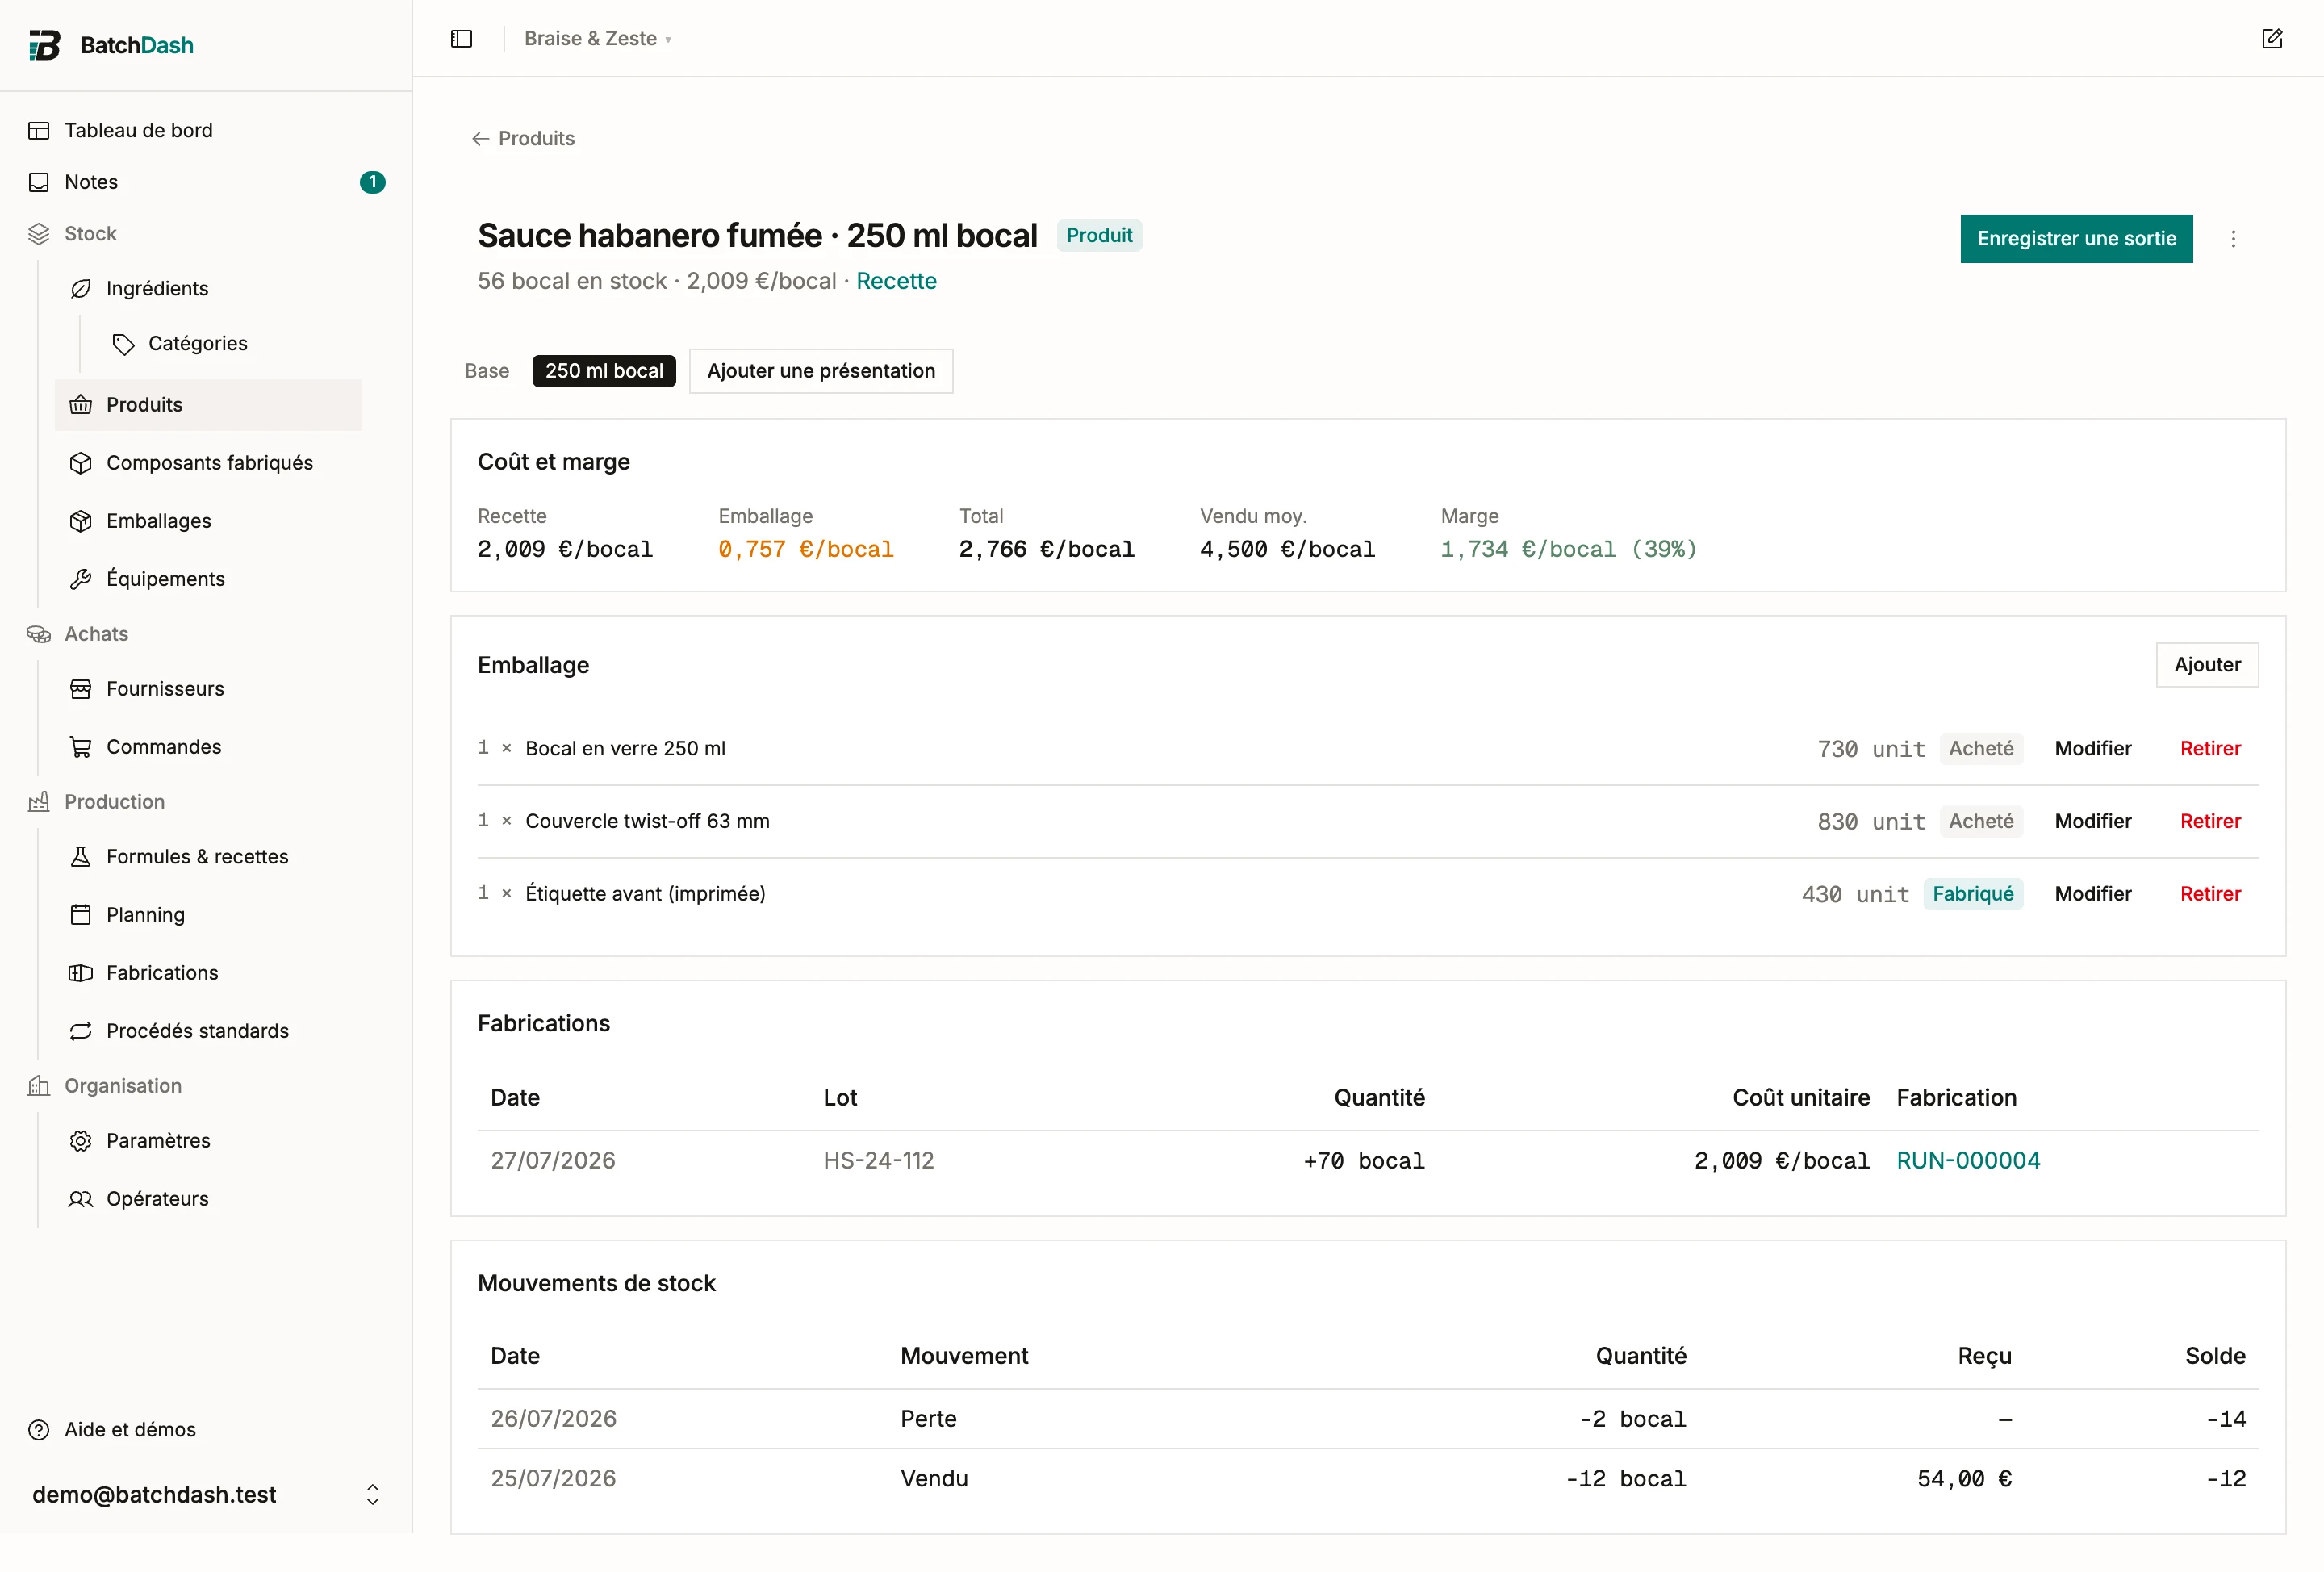Select the Base presentation tab
Image resolution: width=2324 pixels, height=1572 pixels.
pyautogui.click(x=487, y=371)
